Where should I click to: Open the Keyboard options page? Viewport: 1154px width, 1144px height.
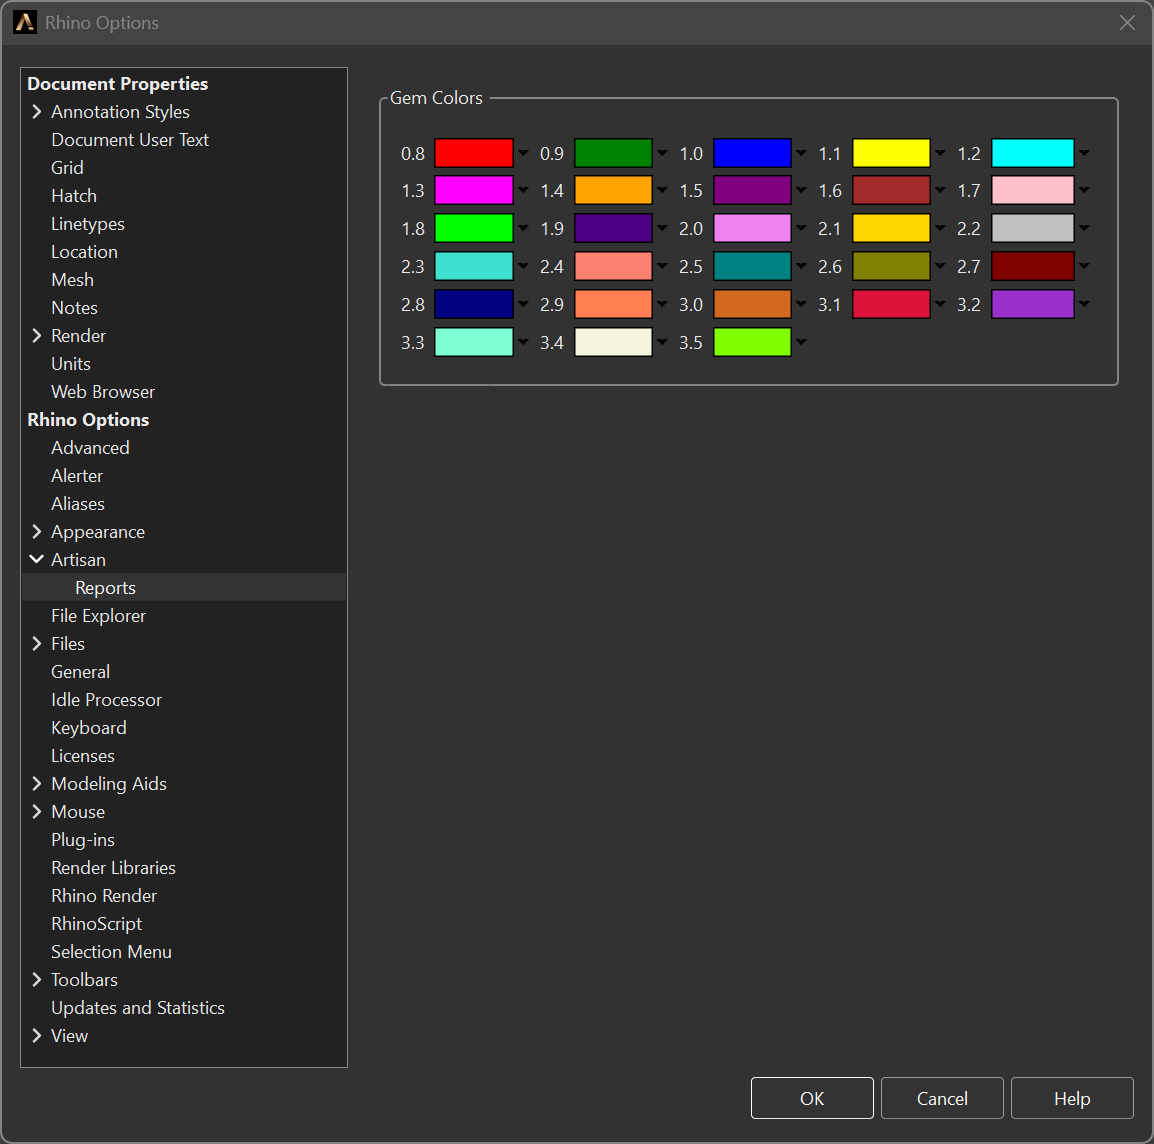point(88,727)
